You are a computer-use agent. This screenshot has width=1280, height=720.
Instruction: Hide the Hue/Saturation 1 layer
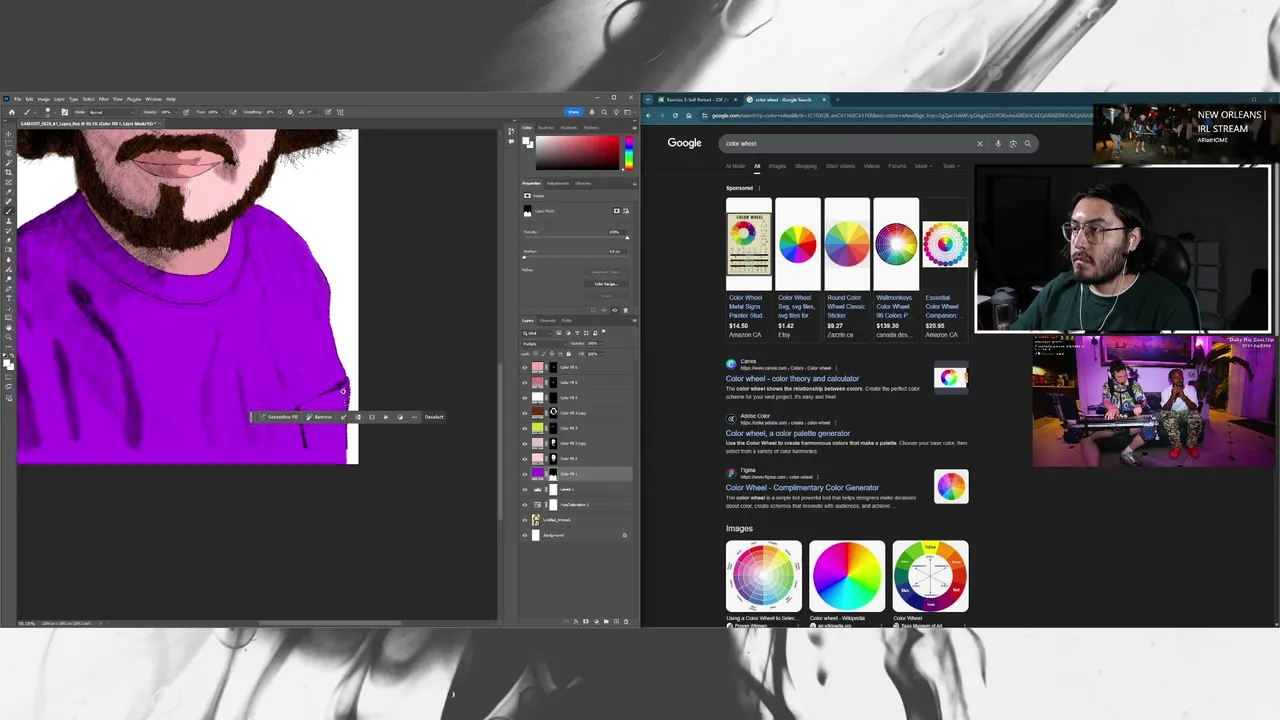(x=525, y=504)
